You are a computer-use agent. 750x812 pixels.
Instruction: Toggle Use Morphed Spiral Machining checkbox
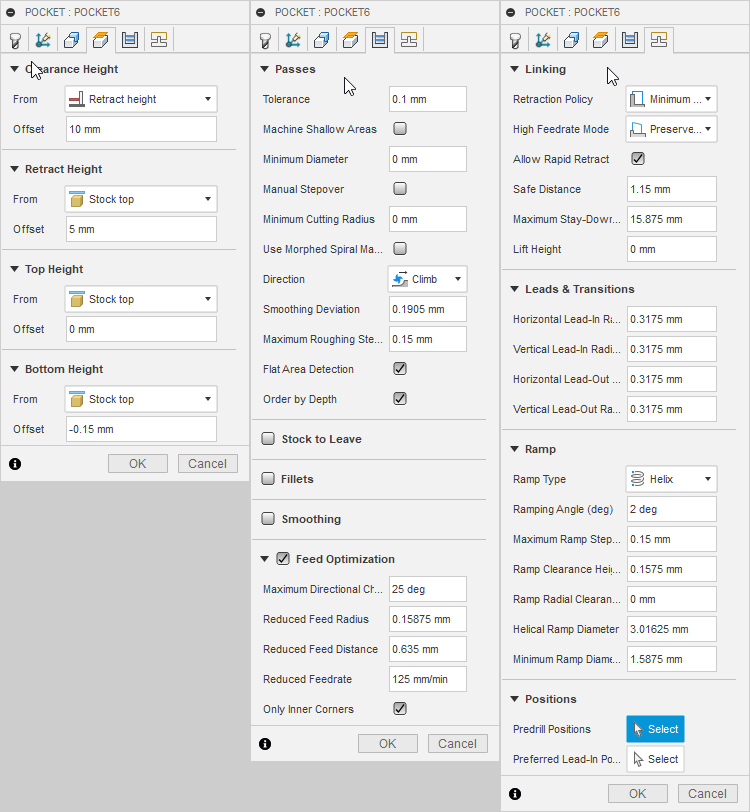point(400,249)
